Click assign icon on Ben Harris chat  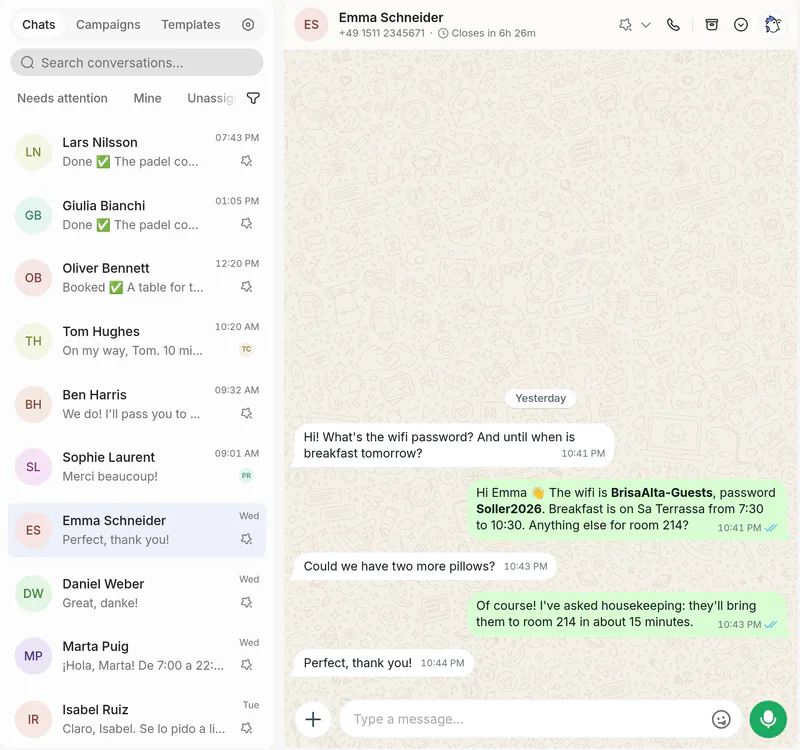246,413
